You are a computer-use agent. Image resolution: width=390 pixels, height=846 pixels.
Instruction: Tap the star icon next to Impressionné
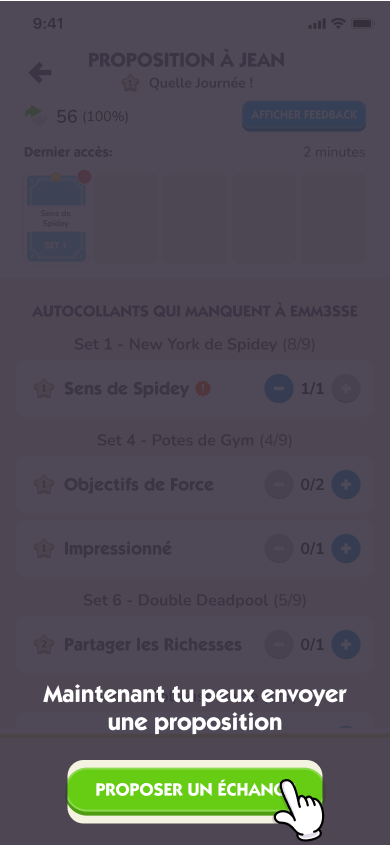[44, 549]
